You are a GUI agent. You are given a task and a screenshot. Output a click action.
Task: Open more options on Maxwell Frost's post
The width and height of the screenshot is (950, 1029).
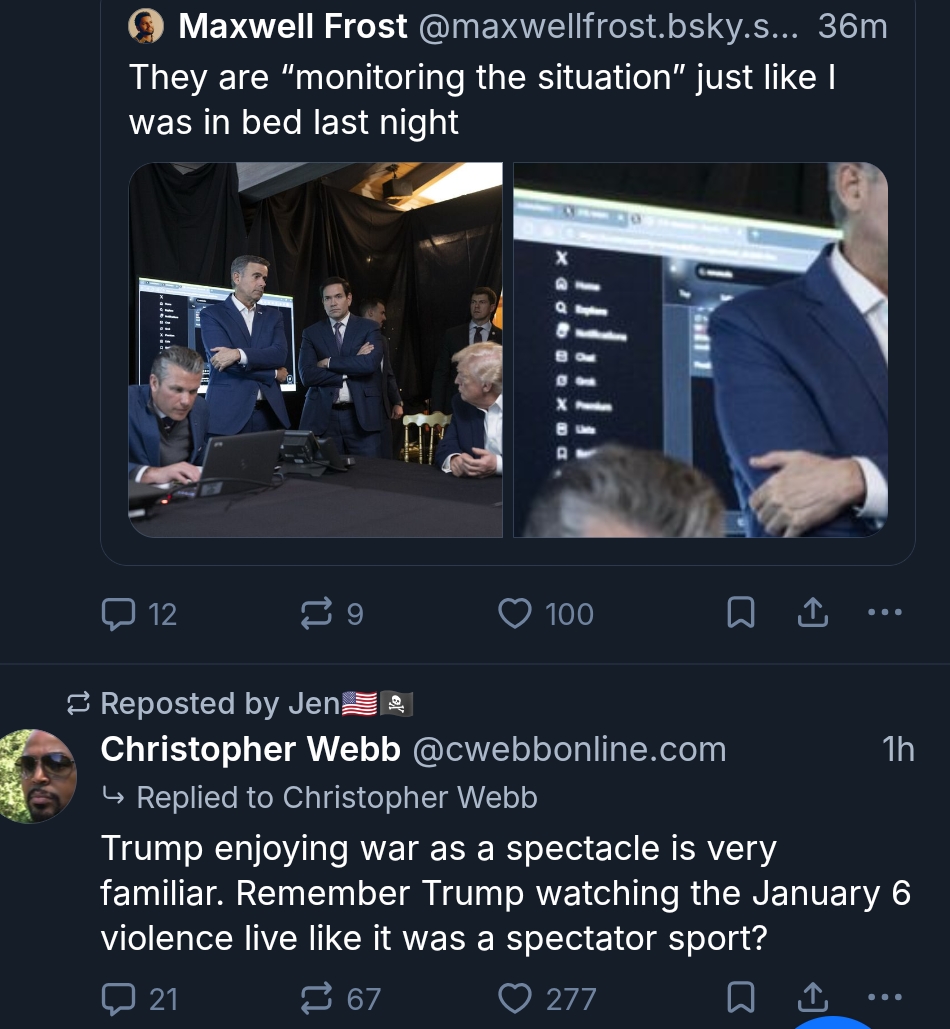tap(885, 613)
